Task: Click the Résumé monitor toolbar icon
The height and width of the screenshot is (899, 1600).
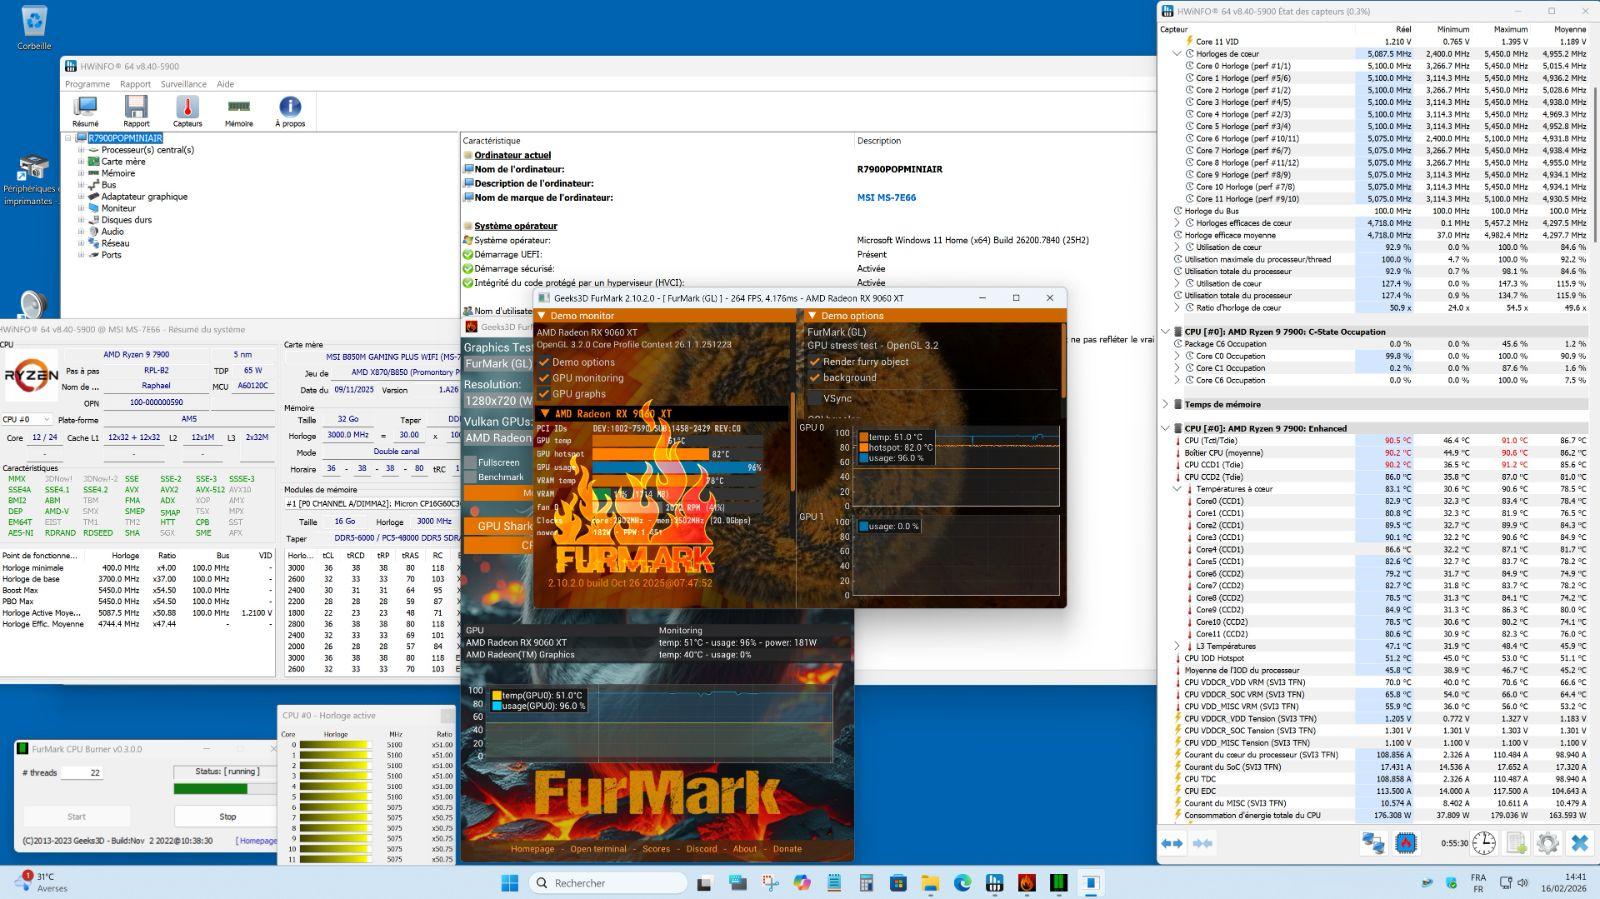Action: [86, 108]
